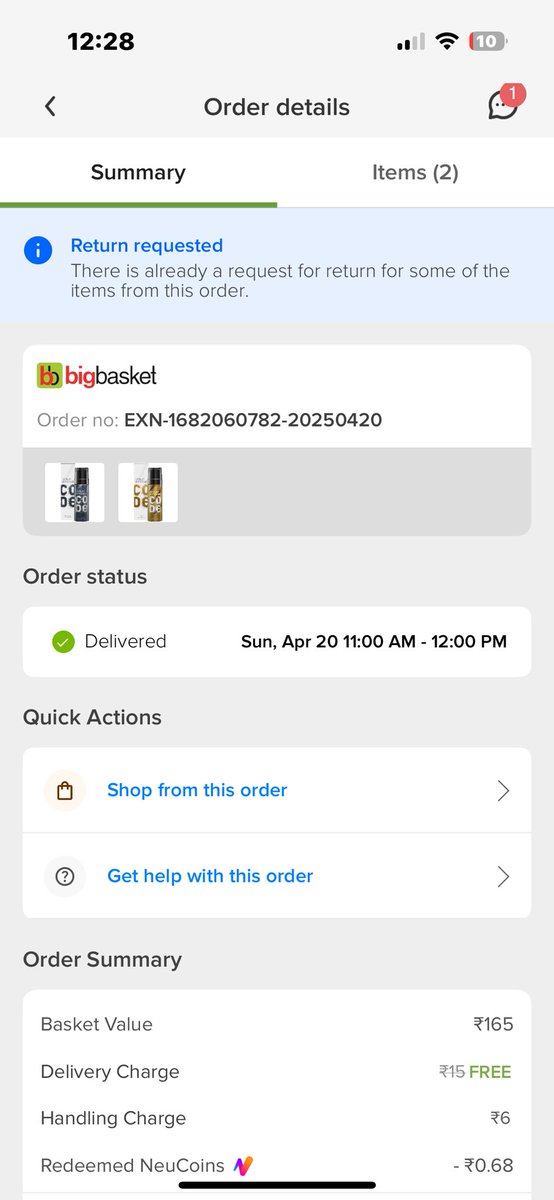The height and width of the screenshot is (1200, 554).
Task: Open Get help with this order
Action: pyautogui.click(x=210, y=876)
